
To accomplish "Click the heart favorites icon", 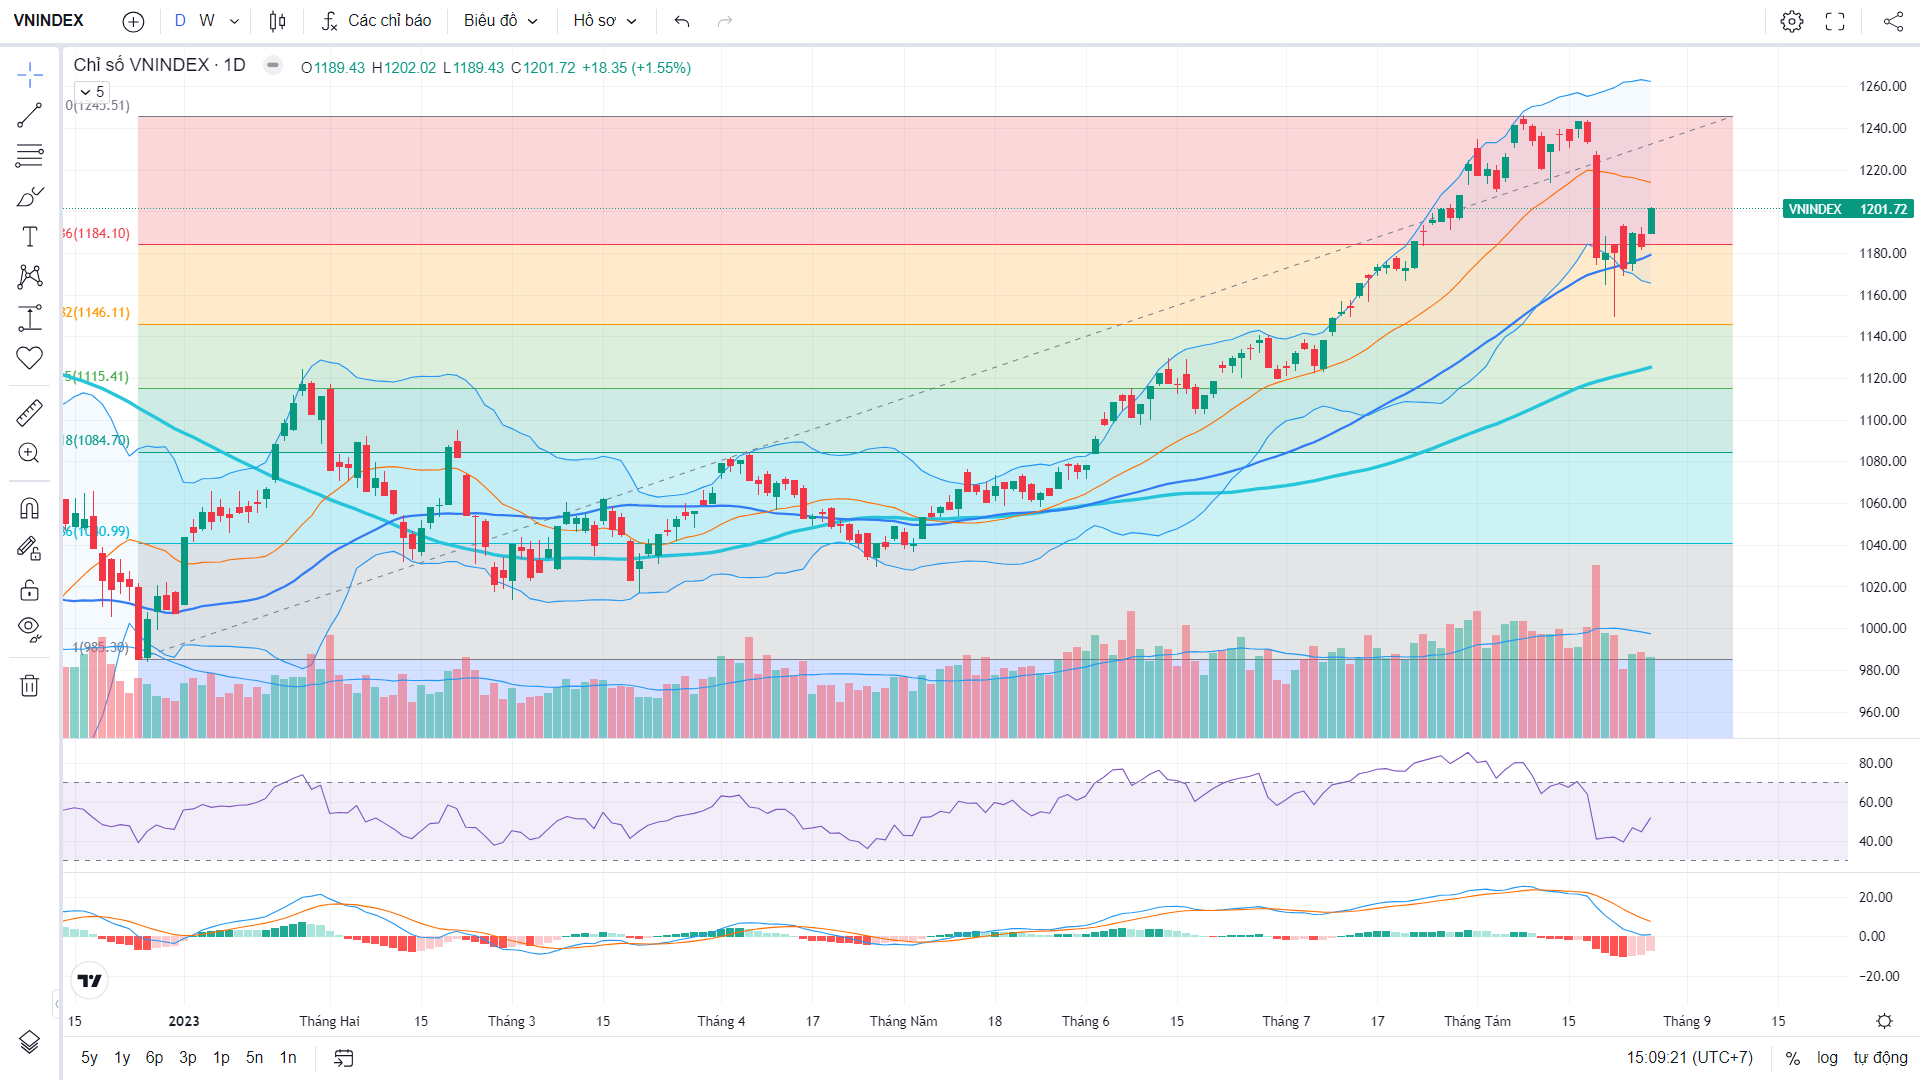I will 30,358.
